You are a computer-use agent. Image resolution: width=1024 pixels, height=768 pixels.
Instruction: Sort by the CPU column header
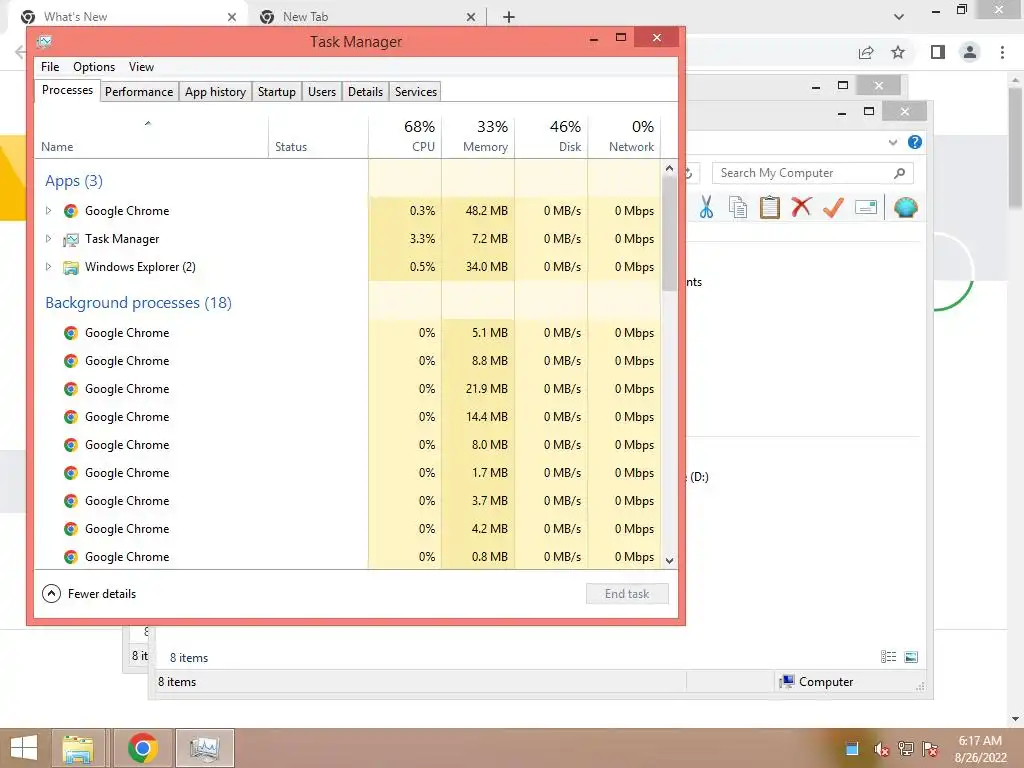pyautogui.click(x=406, y=136)
